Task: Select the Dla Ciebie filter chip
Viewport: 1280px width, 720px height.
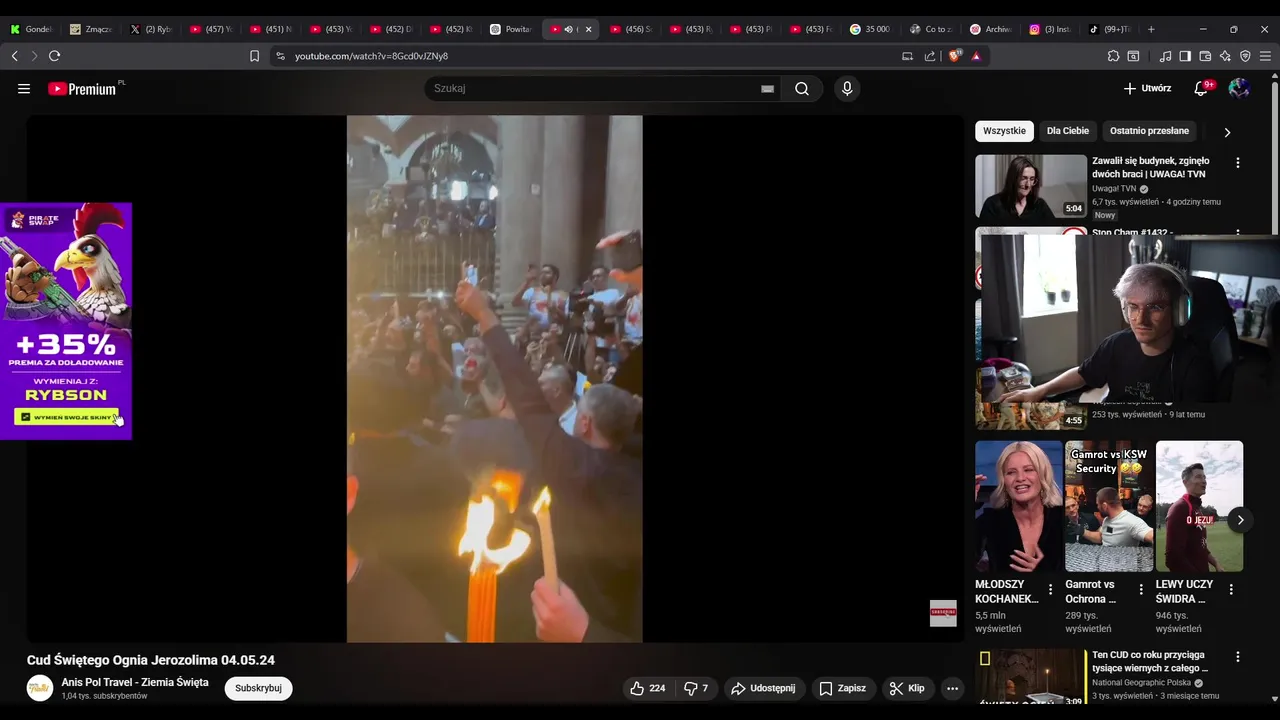Action: (1068, 131)
